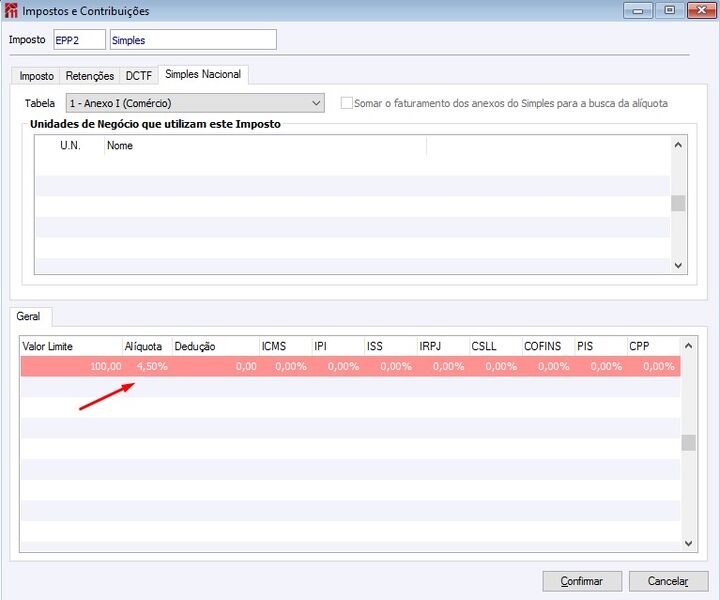Click the IPI column header
Viewport: 720px width, 600px height.
pyautogui.click(x=338, y=346)
